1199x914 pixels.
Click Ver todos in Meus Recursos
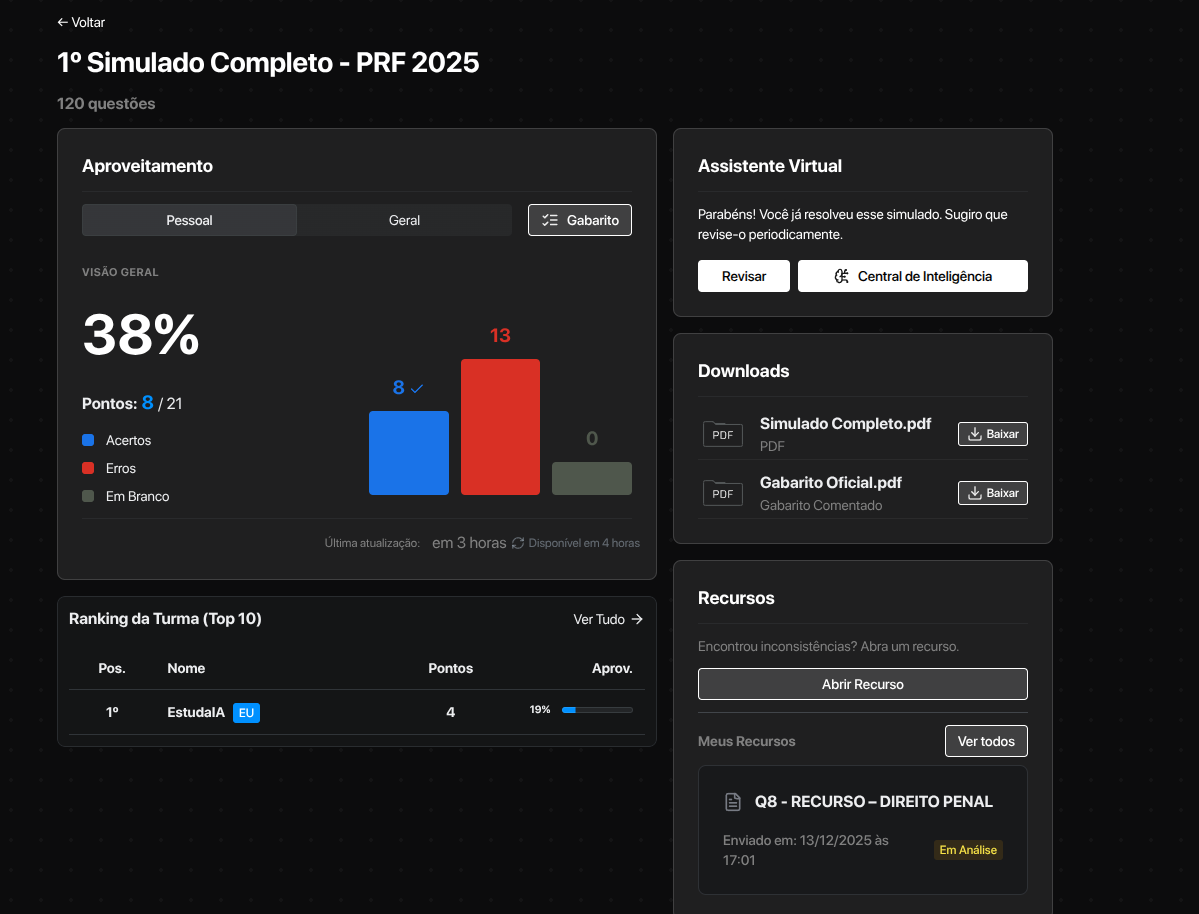point(985,741)
